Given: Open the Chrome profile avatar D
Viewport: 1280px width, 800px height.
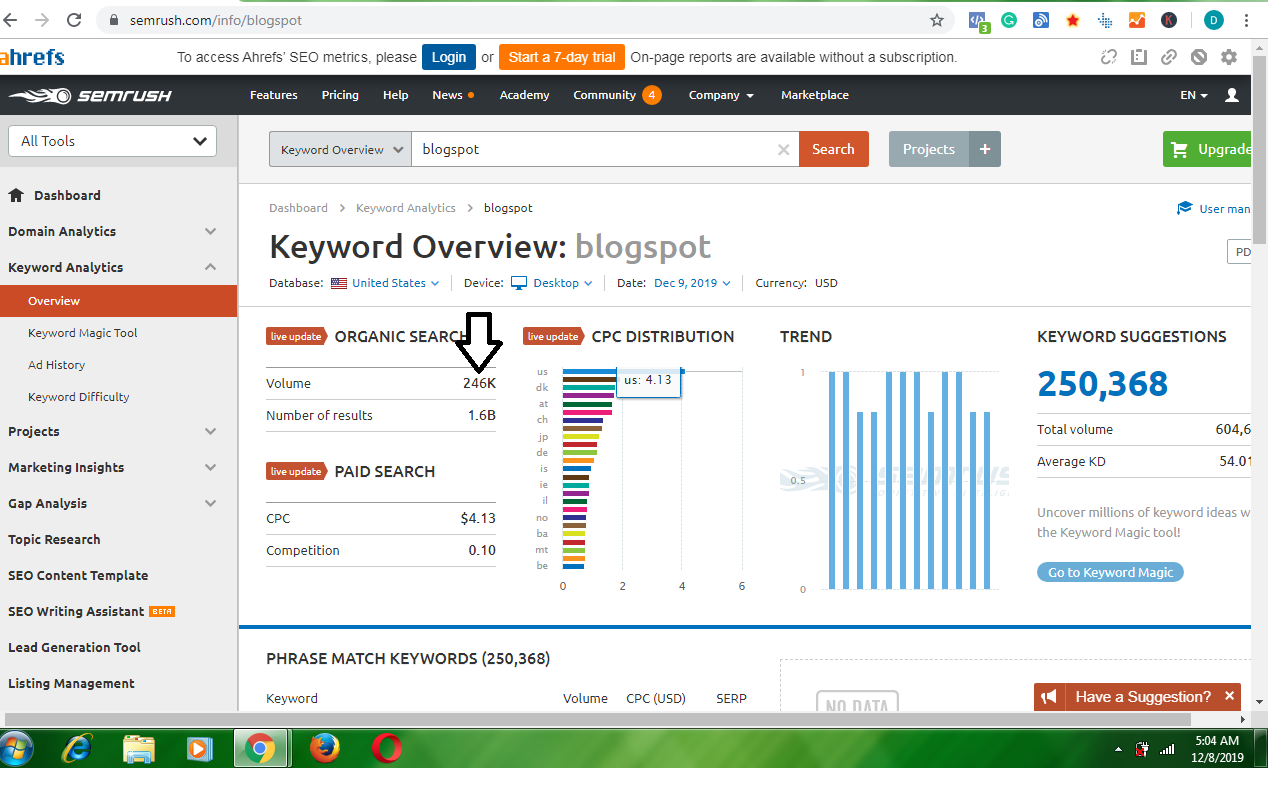Looking at the screenshot, I should [x=1213, y=20].
